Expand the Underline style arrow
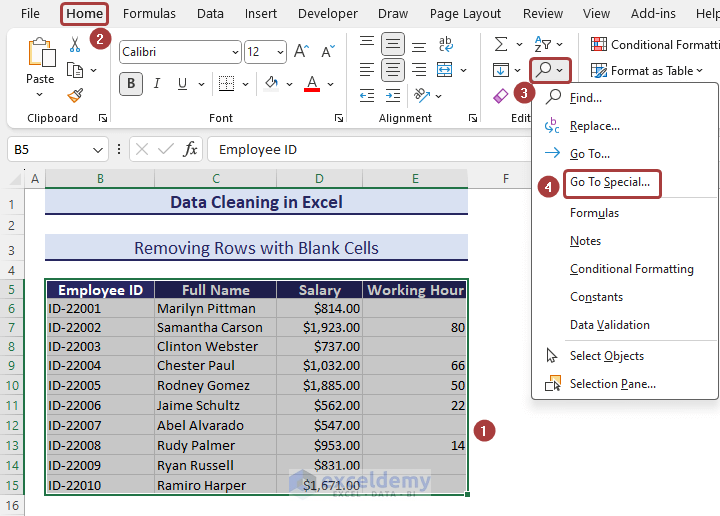 (x=201, y=84)
